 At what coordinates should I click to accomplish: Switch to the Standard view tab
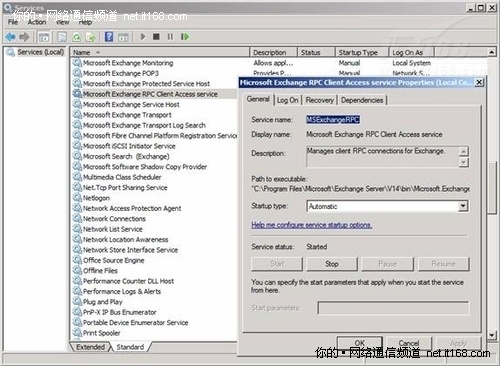[130, 347]
